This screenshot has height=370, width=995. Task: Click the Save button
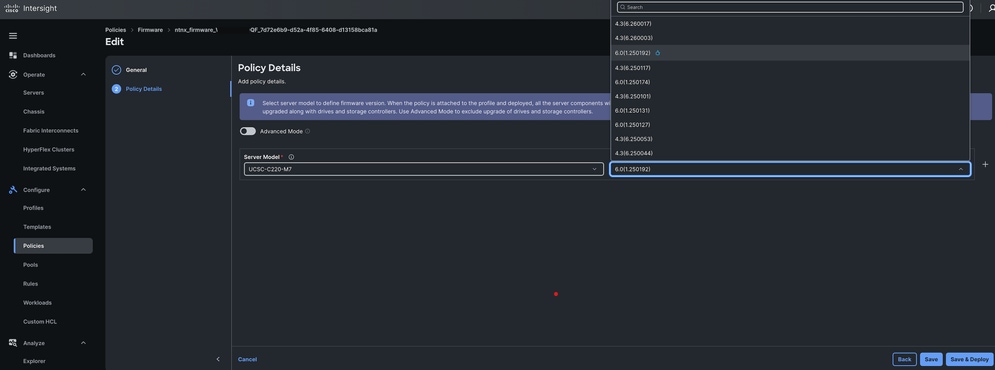coord(931,359)
